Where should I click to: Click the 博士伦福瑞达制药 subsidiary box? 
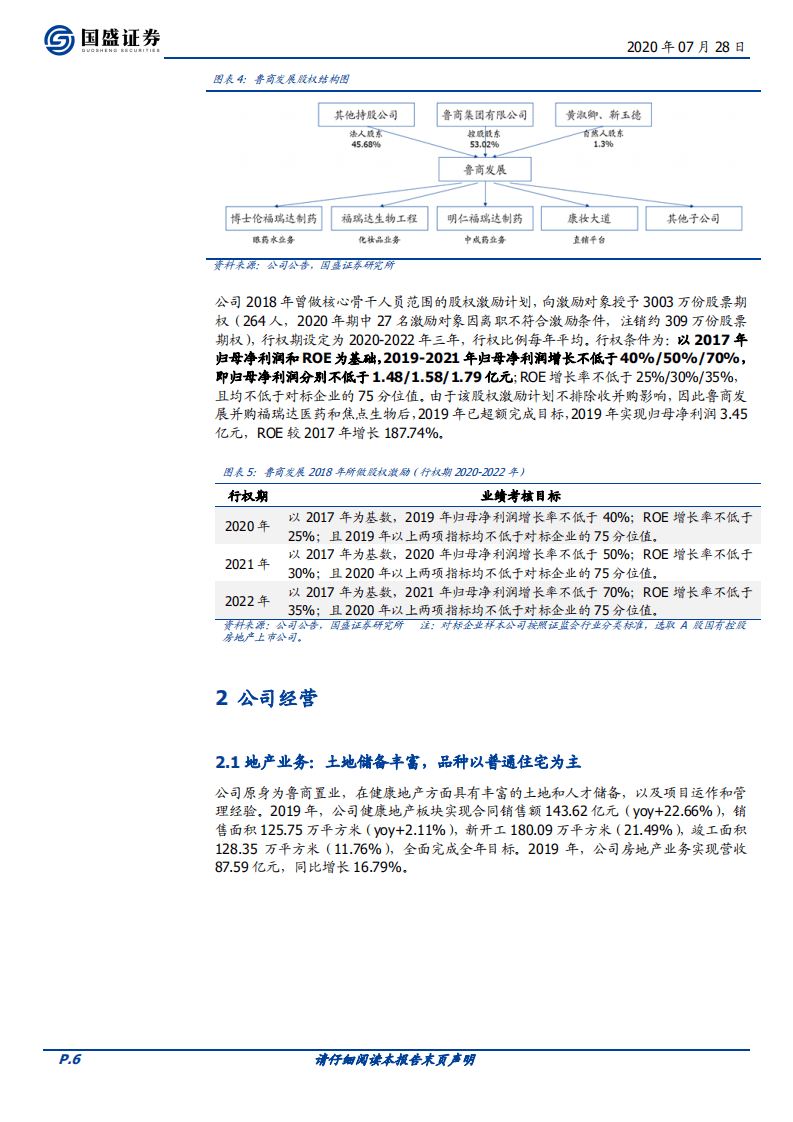click(x=273, y=218)
